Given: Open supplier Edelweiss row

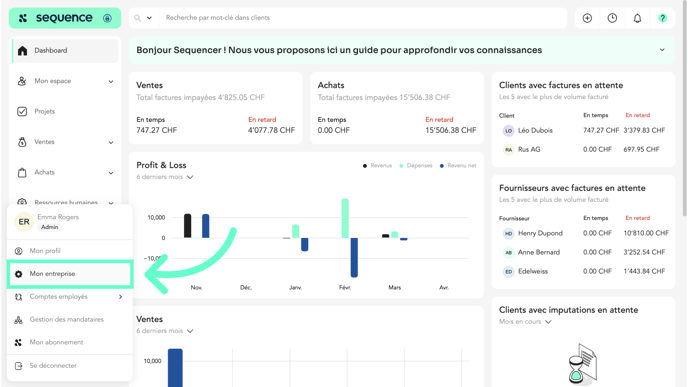Looking at the screenshot, I should 584,272.
